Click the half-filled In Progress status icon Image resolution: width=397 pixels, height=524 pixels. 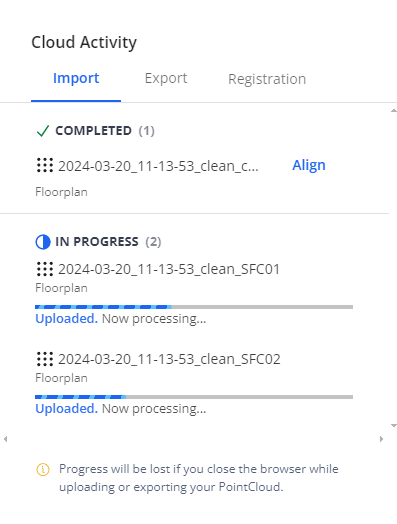(43, 242)
